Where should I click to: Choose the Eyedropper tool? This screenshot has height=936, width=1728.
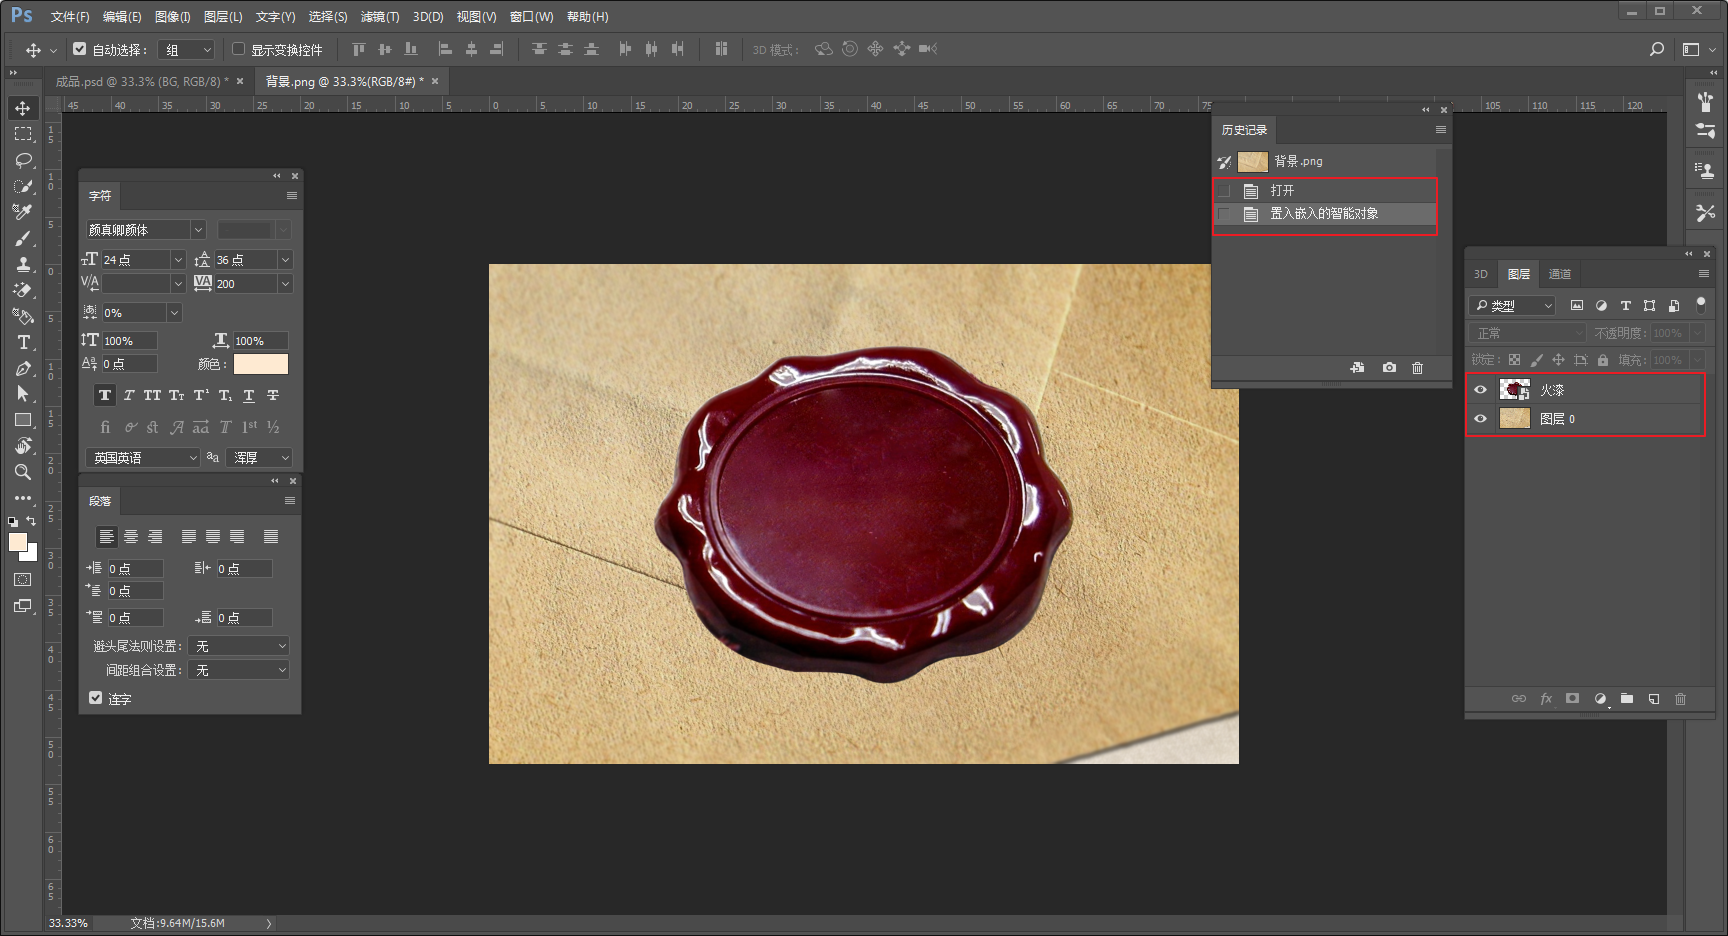(23, 212)
